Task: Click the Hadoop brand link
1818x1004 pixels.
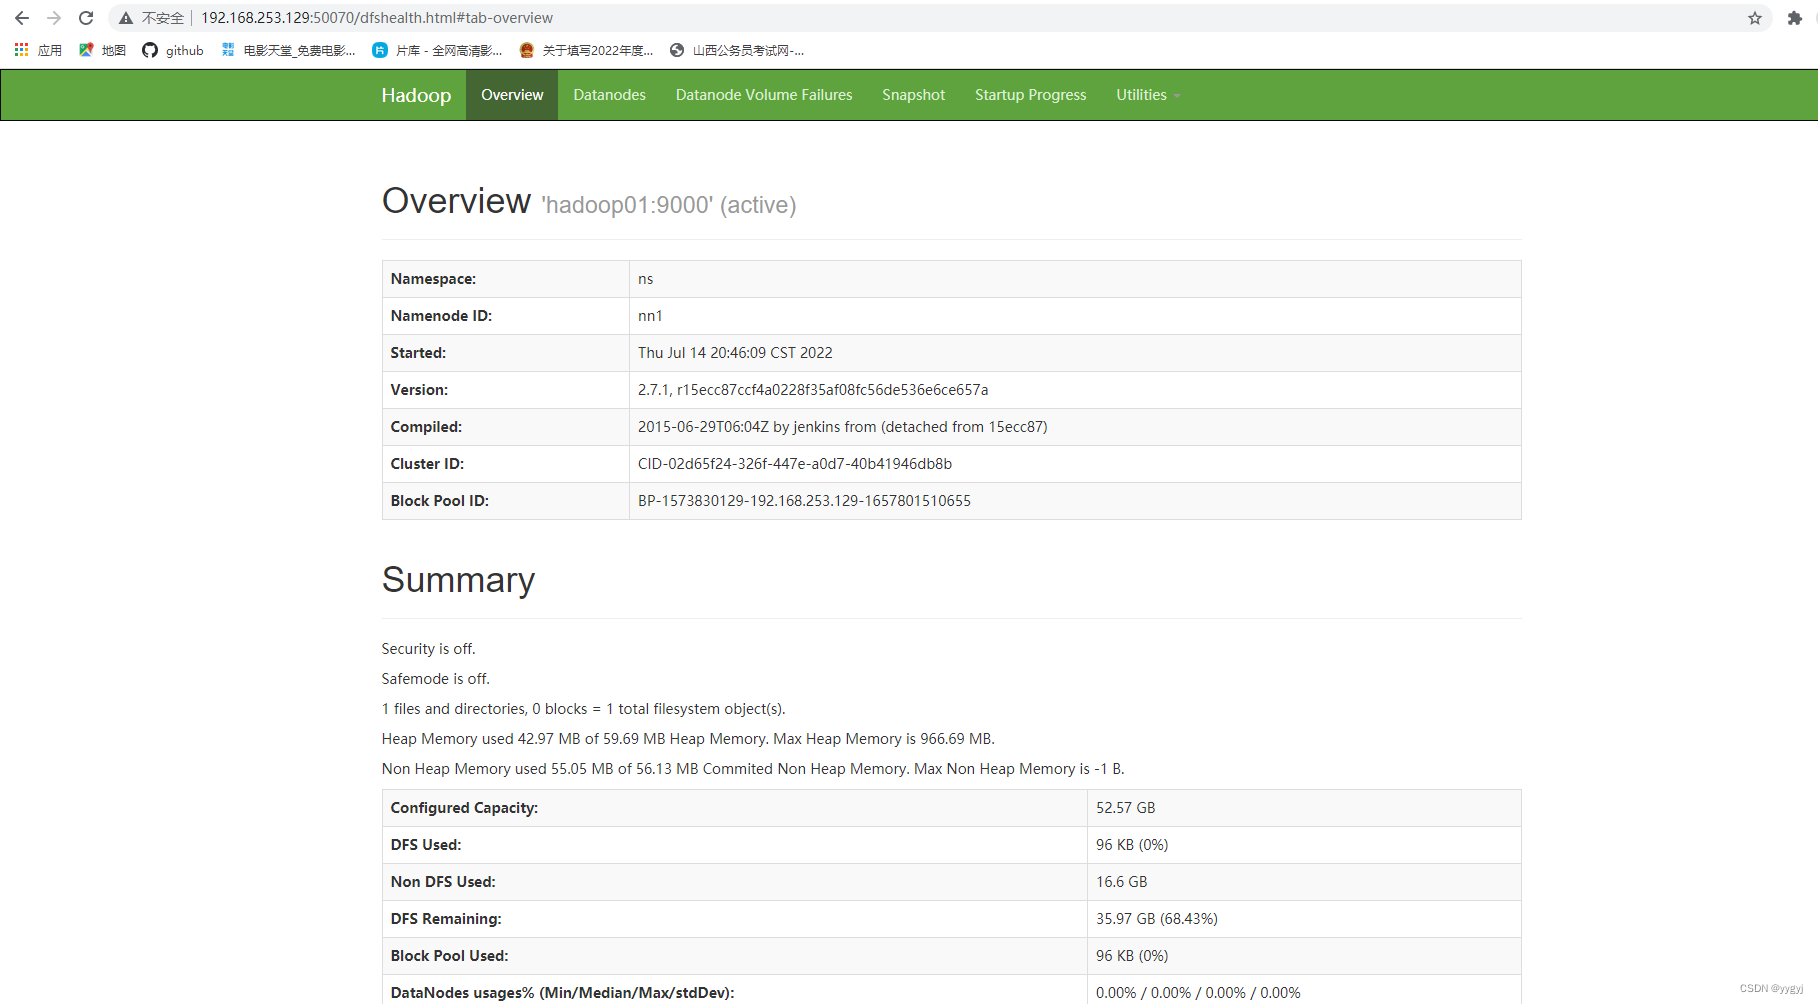Action: point(416,95)
